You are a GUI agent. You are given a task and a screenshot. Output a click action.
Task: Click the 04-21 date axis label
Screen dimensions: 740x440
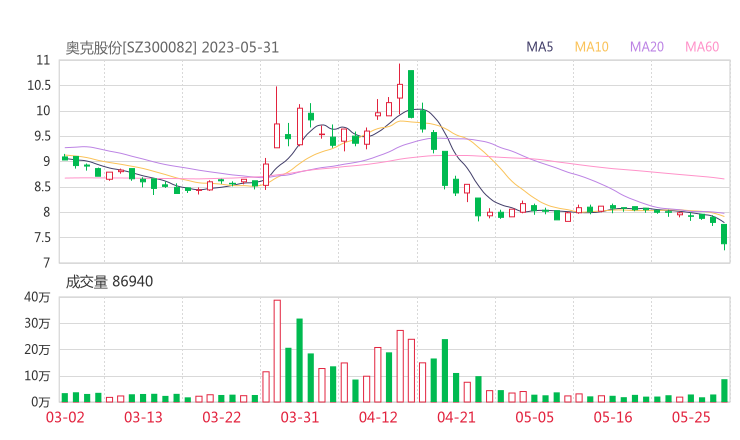pos(456,417)
